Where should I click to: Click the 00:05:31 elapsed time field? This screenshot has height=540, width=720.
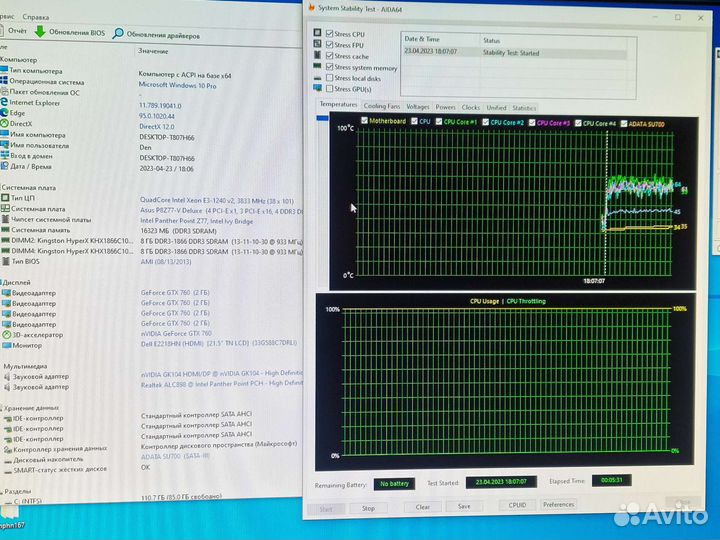[x=612, y=480]
